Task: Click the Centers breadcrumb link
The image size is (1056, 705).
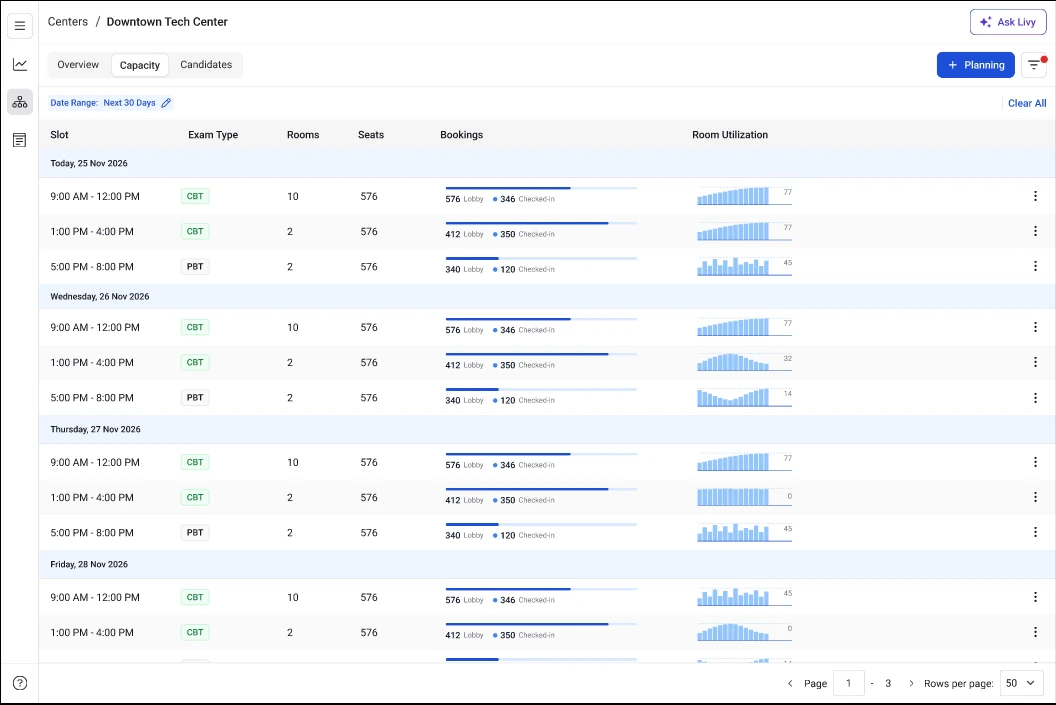Action: click(x=68, y=22)
